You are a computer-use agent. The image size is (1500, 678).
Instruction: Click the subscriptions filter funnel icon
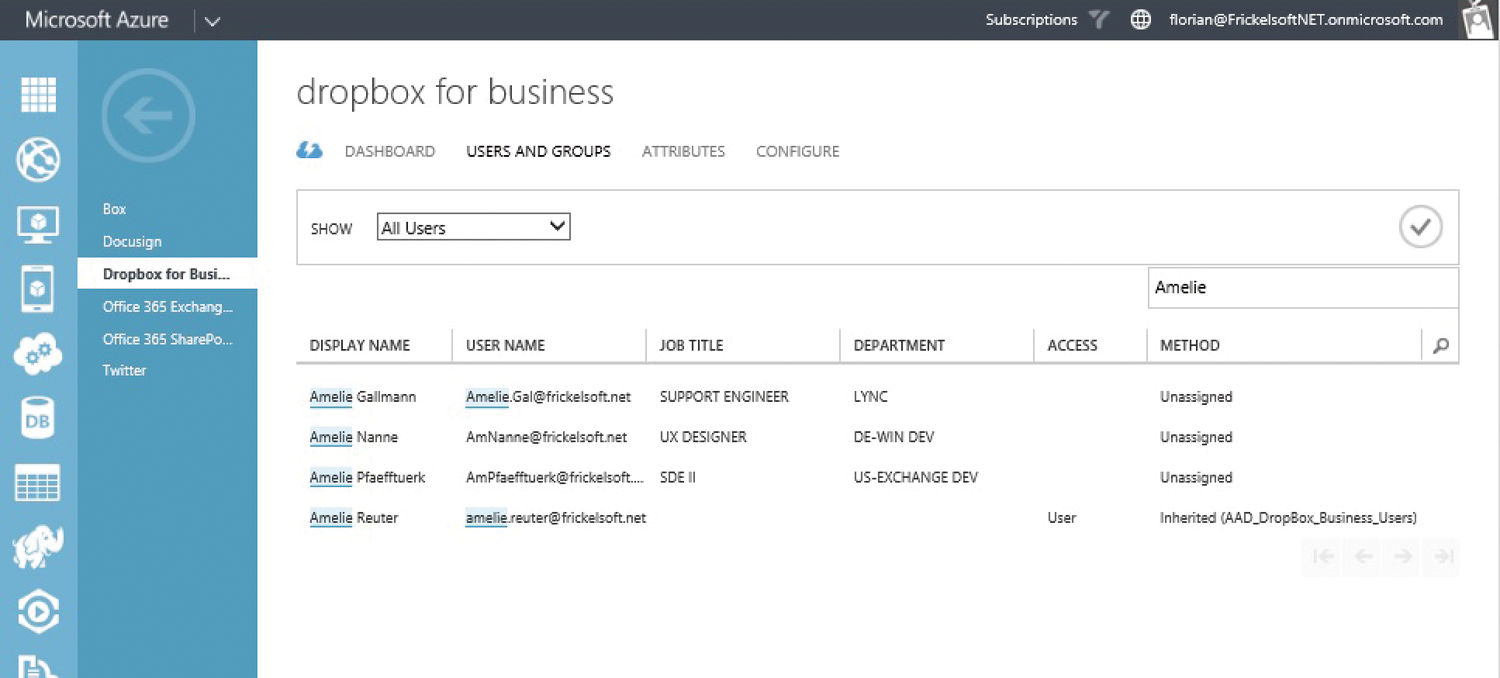(1099, 20)
